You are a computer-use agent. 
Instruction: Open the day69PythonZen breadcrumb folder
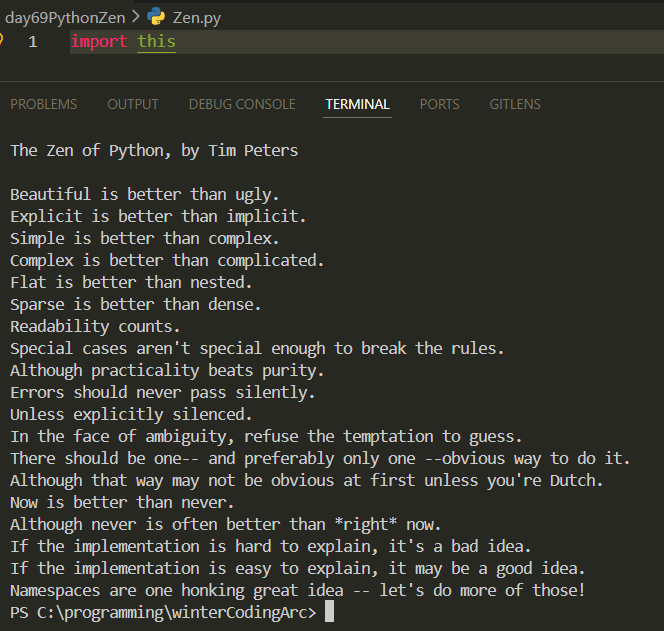[x=65, y=18]
